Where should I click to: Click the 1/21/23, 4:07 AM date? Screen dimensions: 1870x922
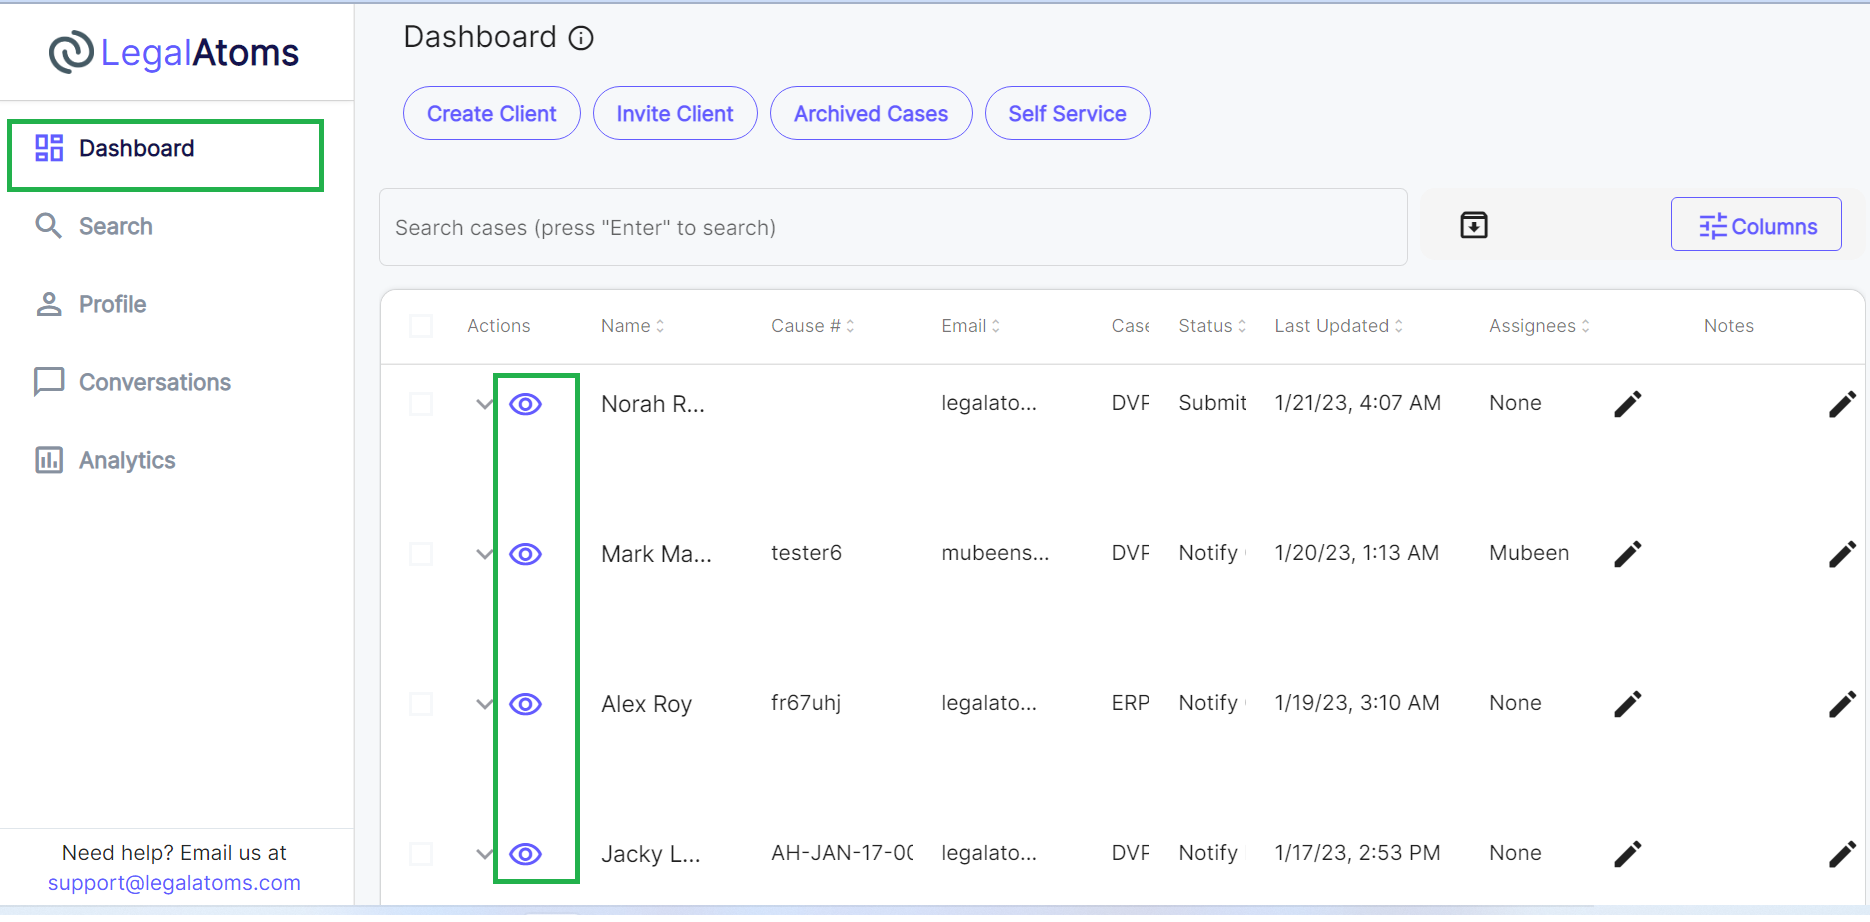tap(1358, 403)
